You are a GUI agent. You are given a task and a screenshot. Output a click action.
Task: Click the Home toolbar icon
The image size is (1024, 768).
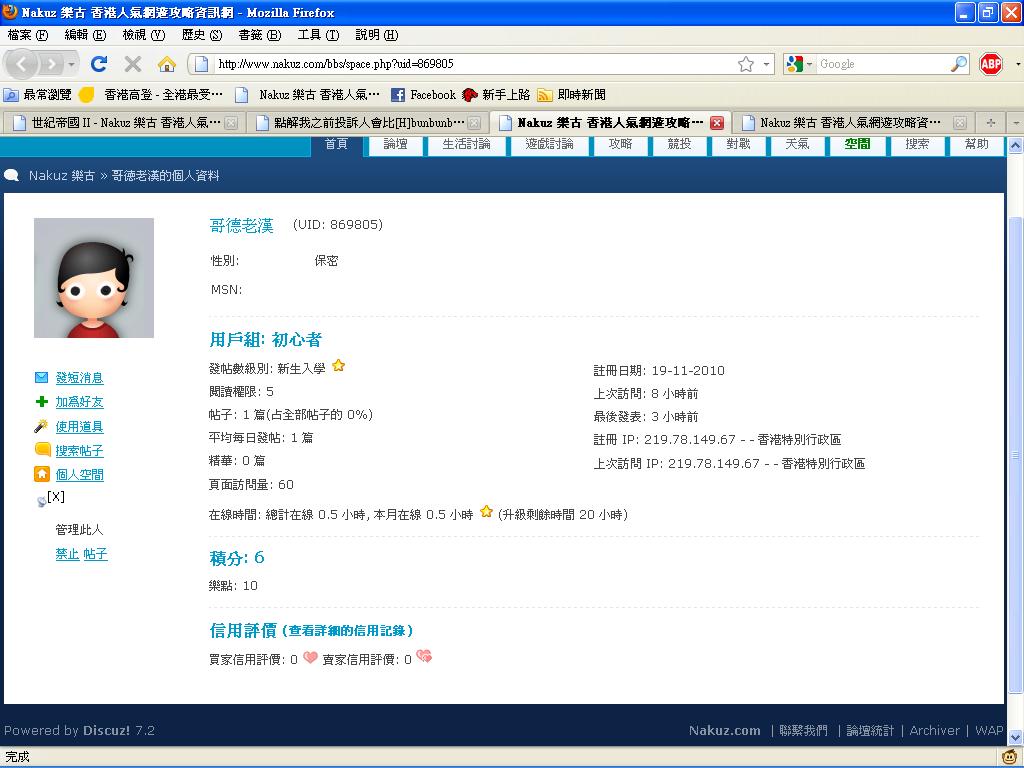coord(167,64)
